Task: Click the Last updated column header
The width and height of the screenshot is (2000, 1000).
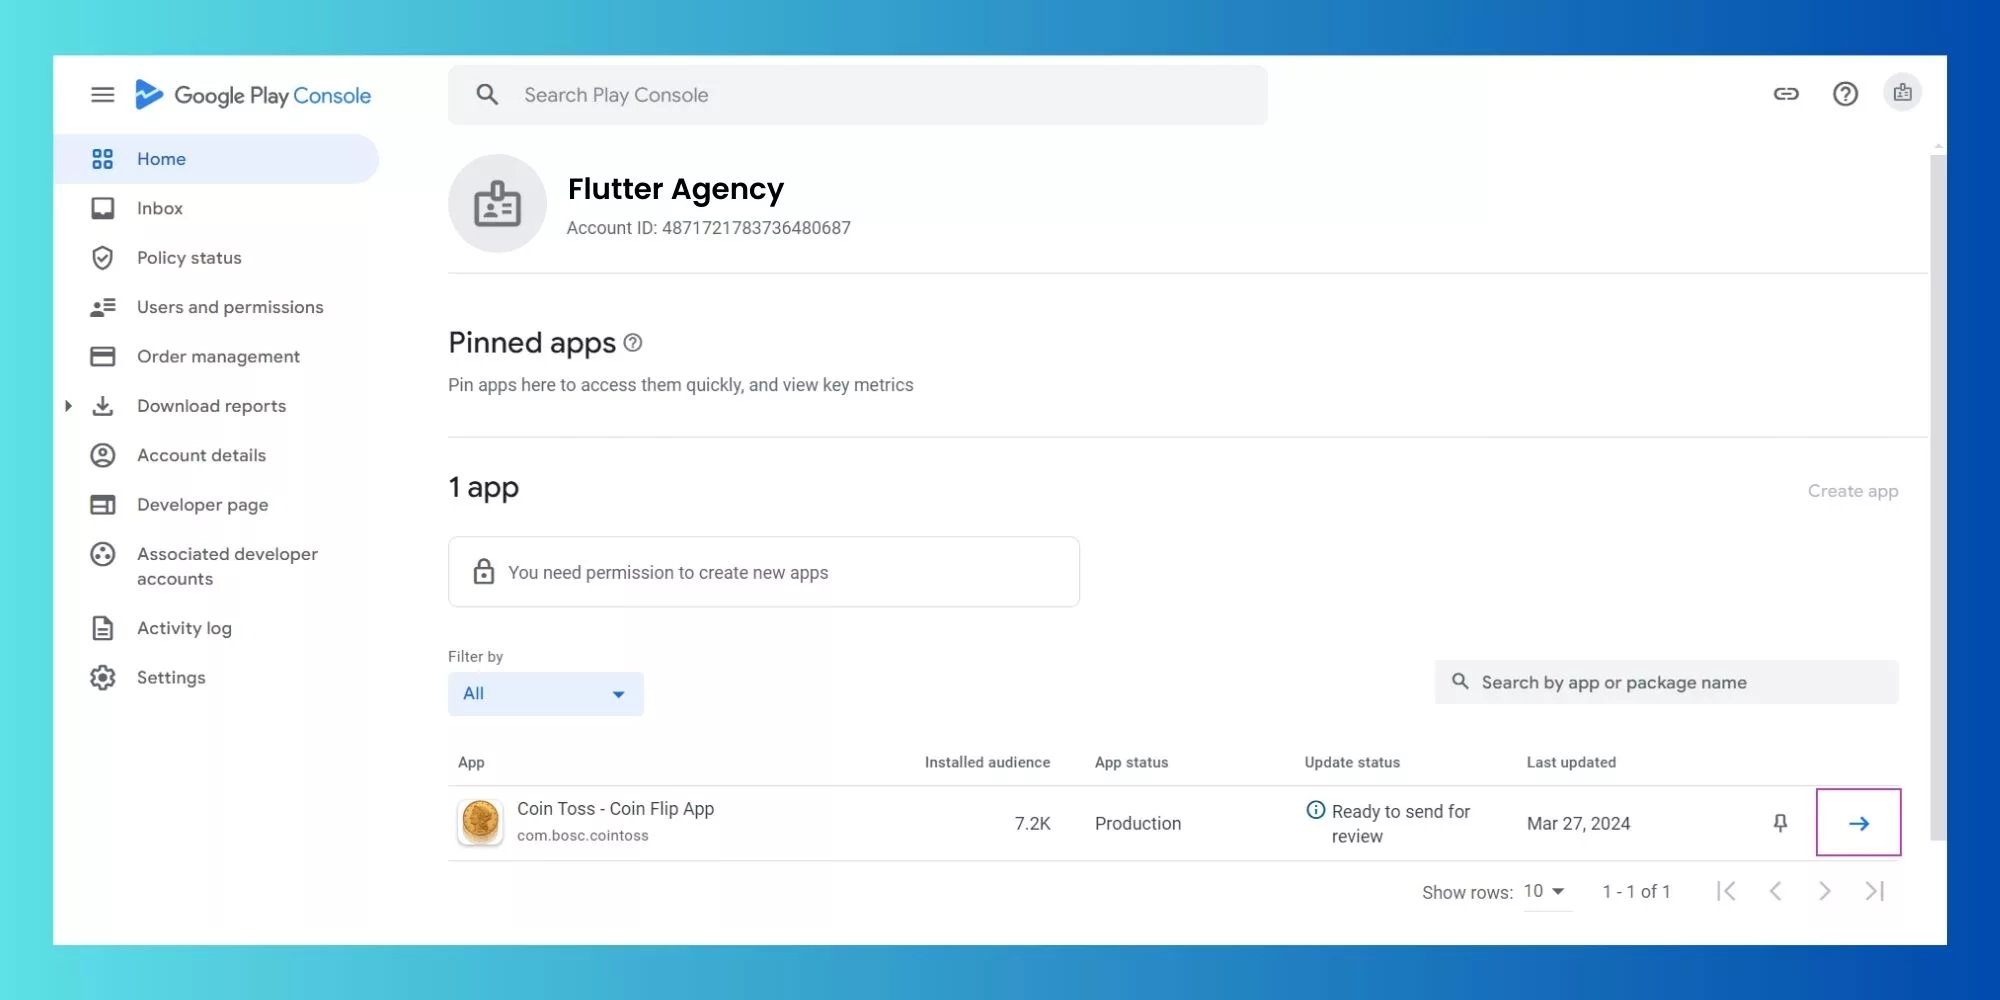Action: [x=1571, y=762]
